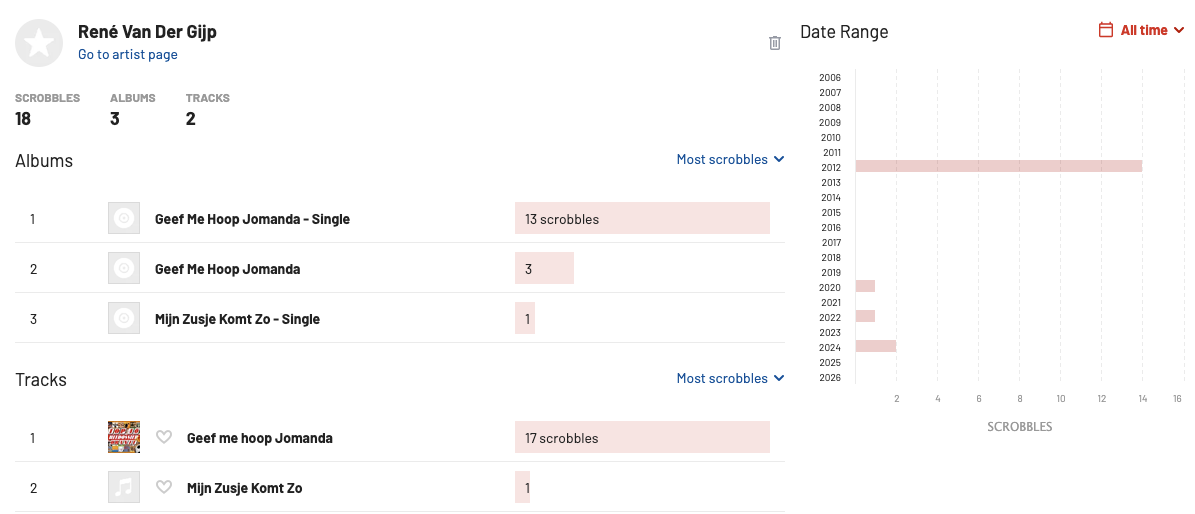Click album art for Mijn Zusje Komt Zo - Single

124,318
